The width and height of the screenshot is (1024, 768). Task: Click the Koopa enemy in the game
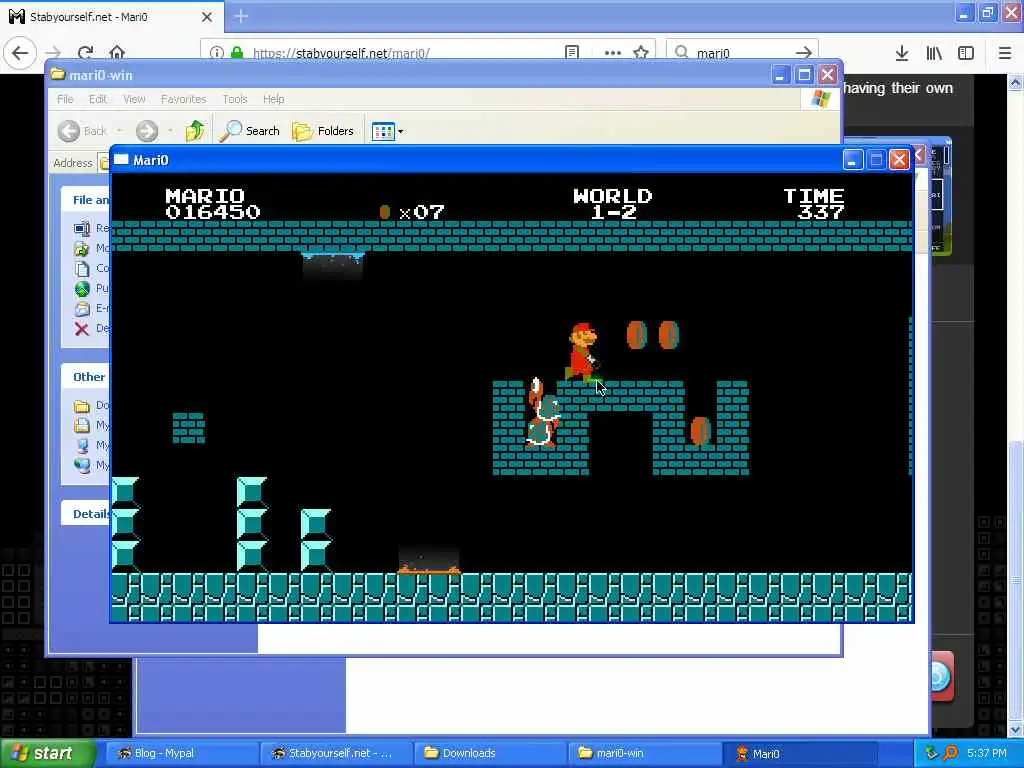pos(543,414)
